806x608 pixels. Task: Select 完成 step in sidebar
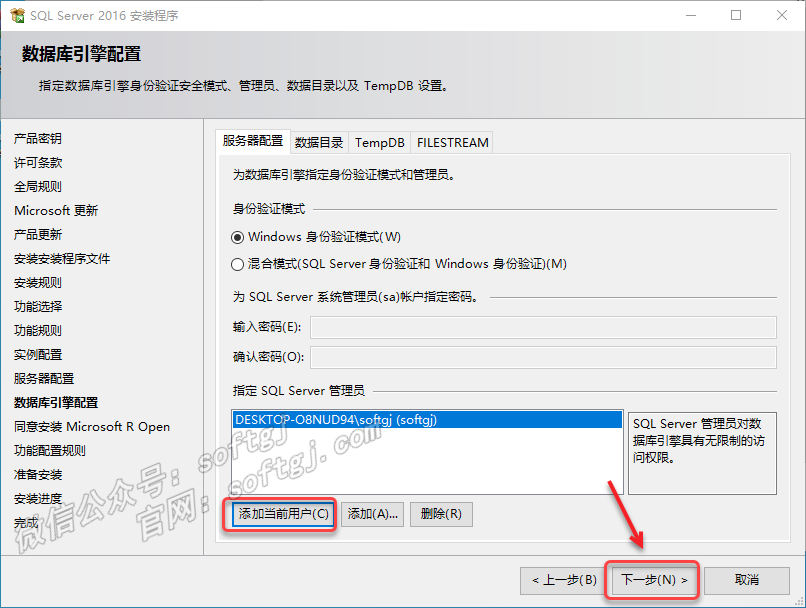click(26, 523)
